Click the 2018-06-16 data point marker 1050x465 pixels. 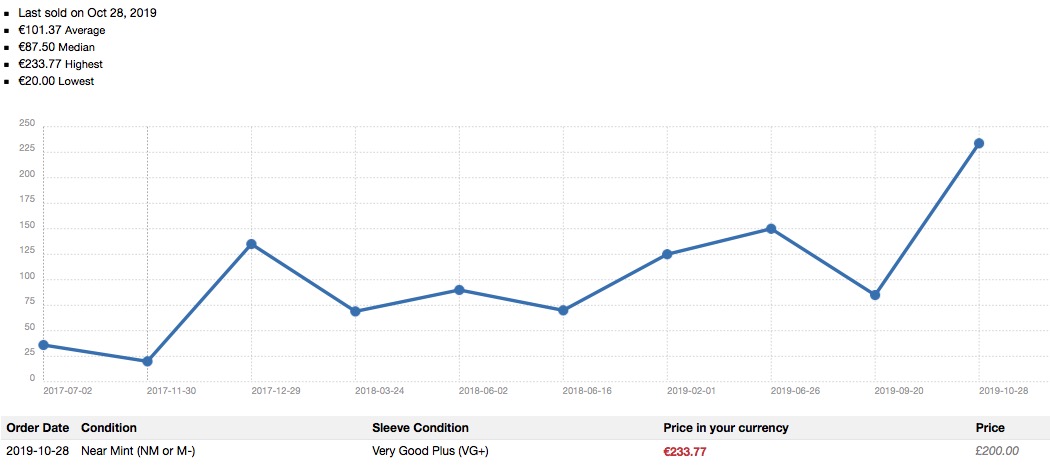(563, 310)
